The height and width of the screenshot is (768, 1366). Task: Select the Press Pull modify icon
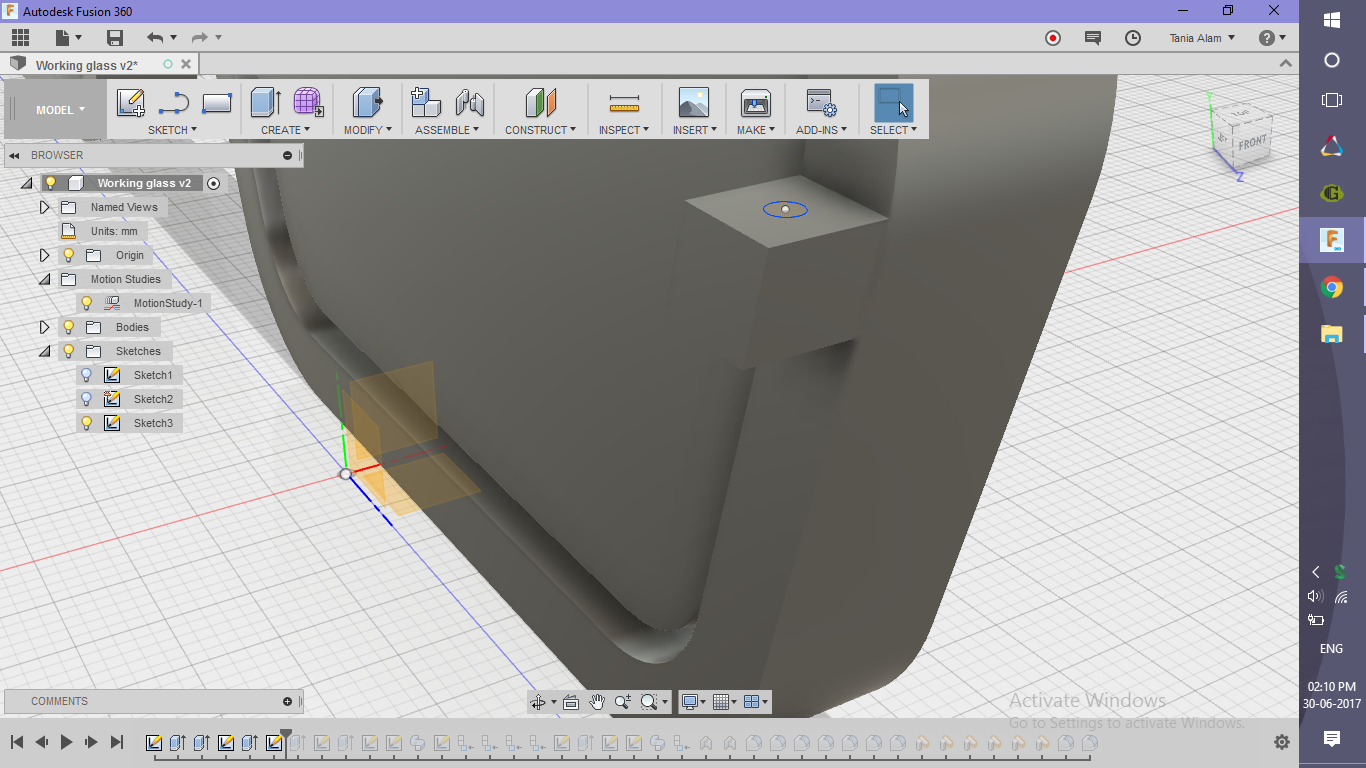[368, 102]
